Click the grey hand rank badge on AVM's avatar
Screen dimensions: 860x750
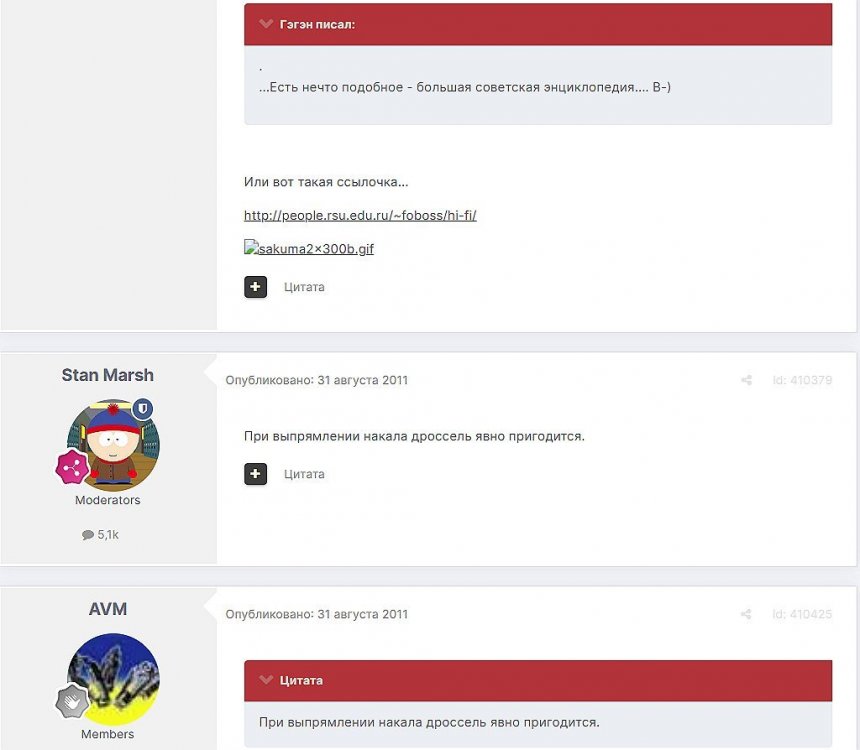(72, 701)
